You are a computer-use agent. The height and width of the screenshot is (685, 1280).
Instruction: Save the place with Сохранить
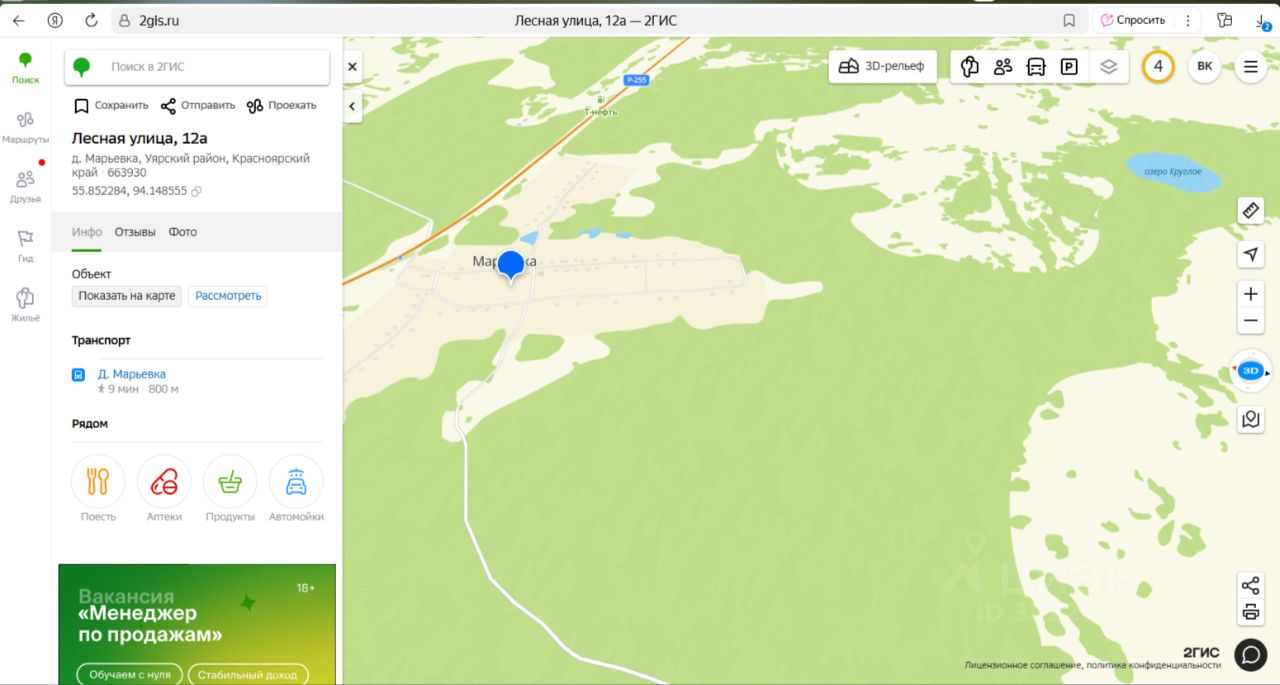(110, 105)
